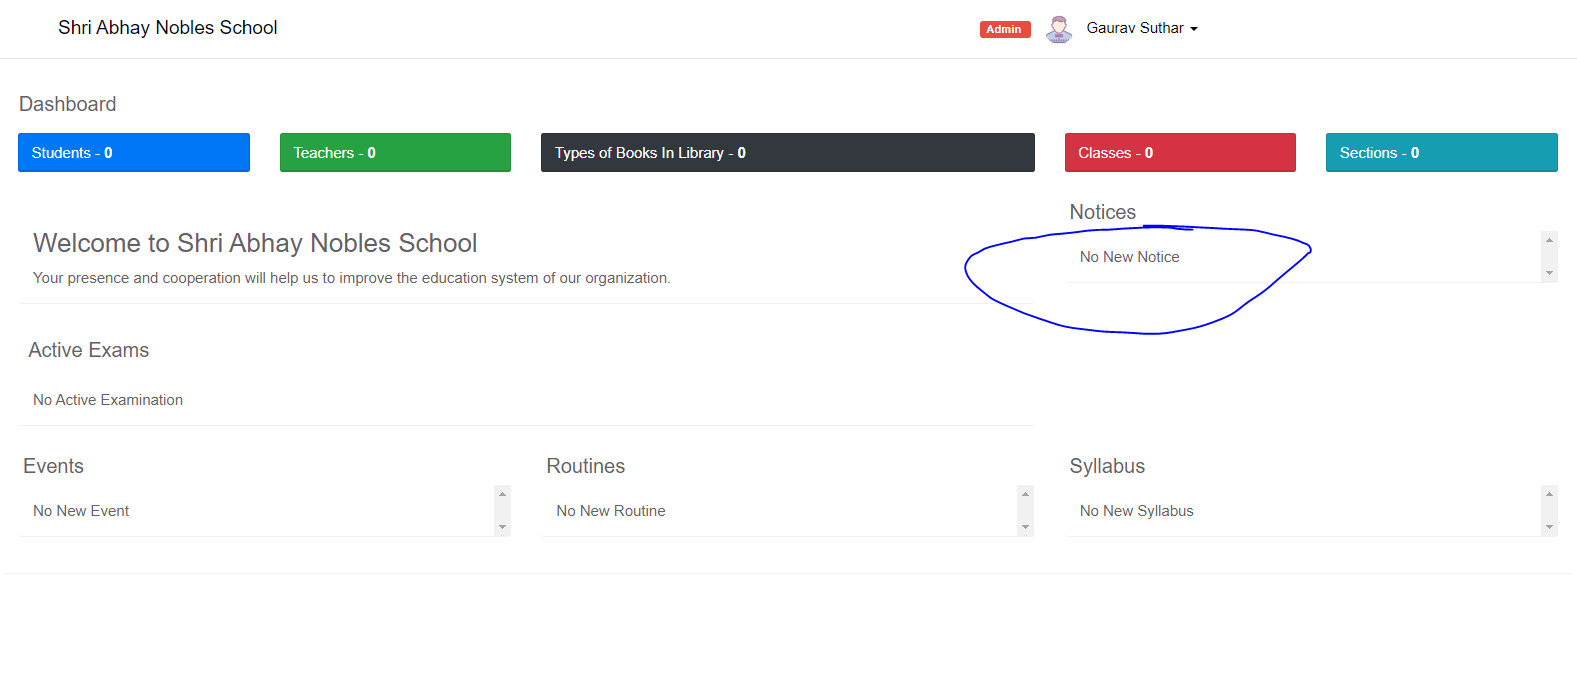
Task: Click the Notices heading
Action: 1103,212
